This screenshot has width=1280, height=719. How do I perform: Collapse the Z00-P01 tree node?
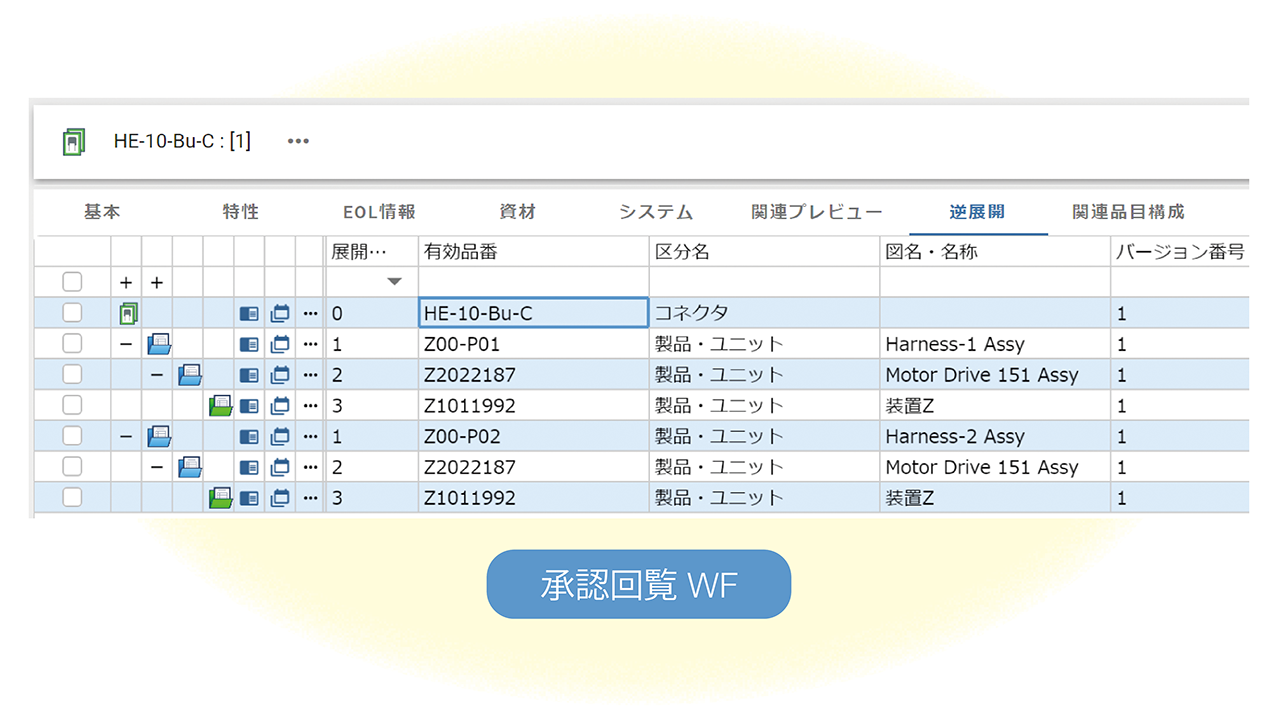pos(126,344)
